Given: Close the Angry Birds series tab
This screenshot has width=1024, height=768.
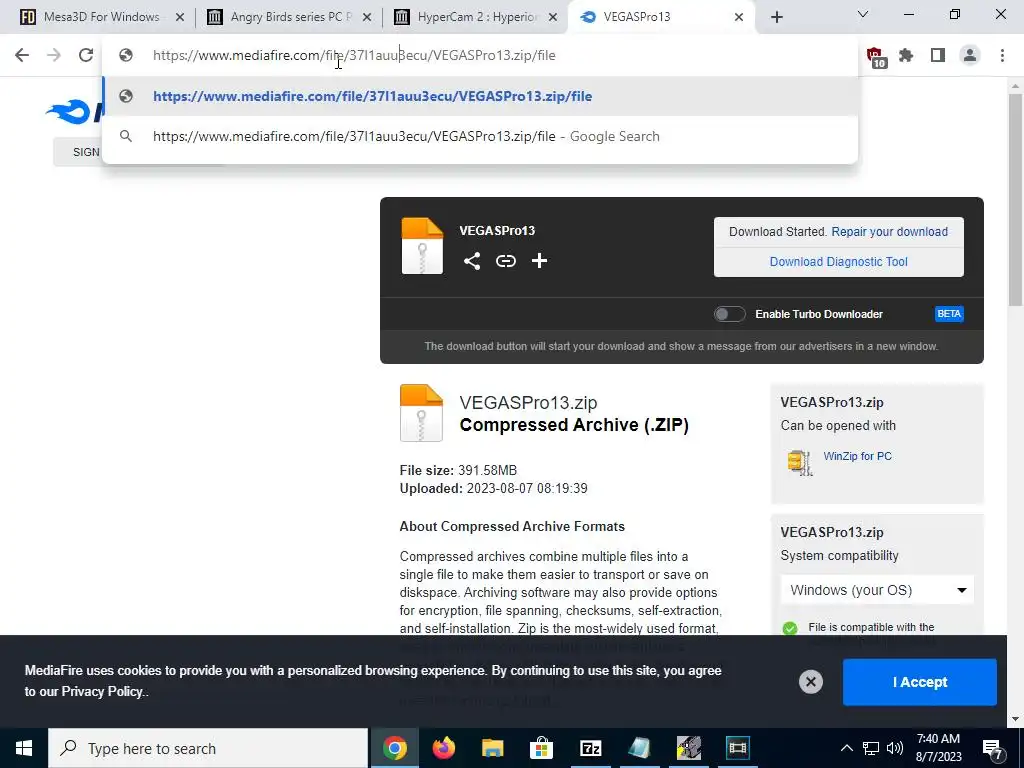Looking at the screenshot, I should tap(367, 17).
